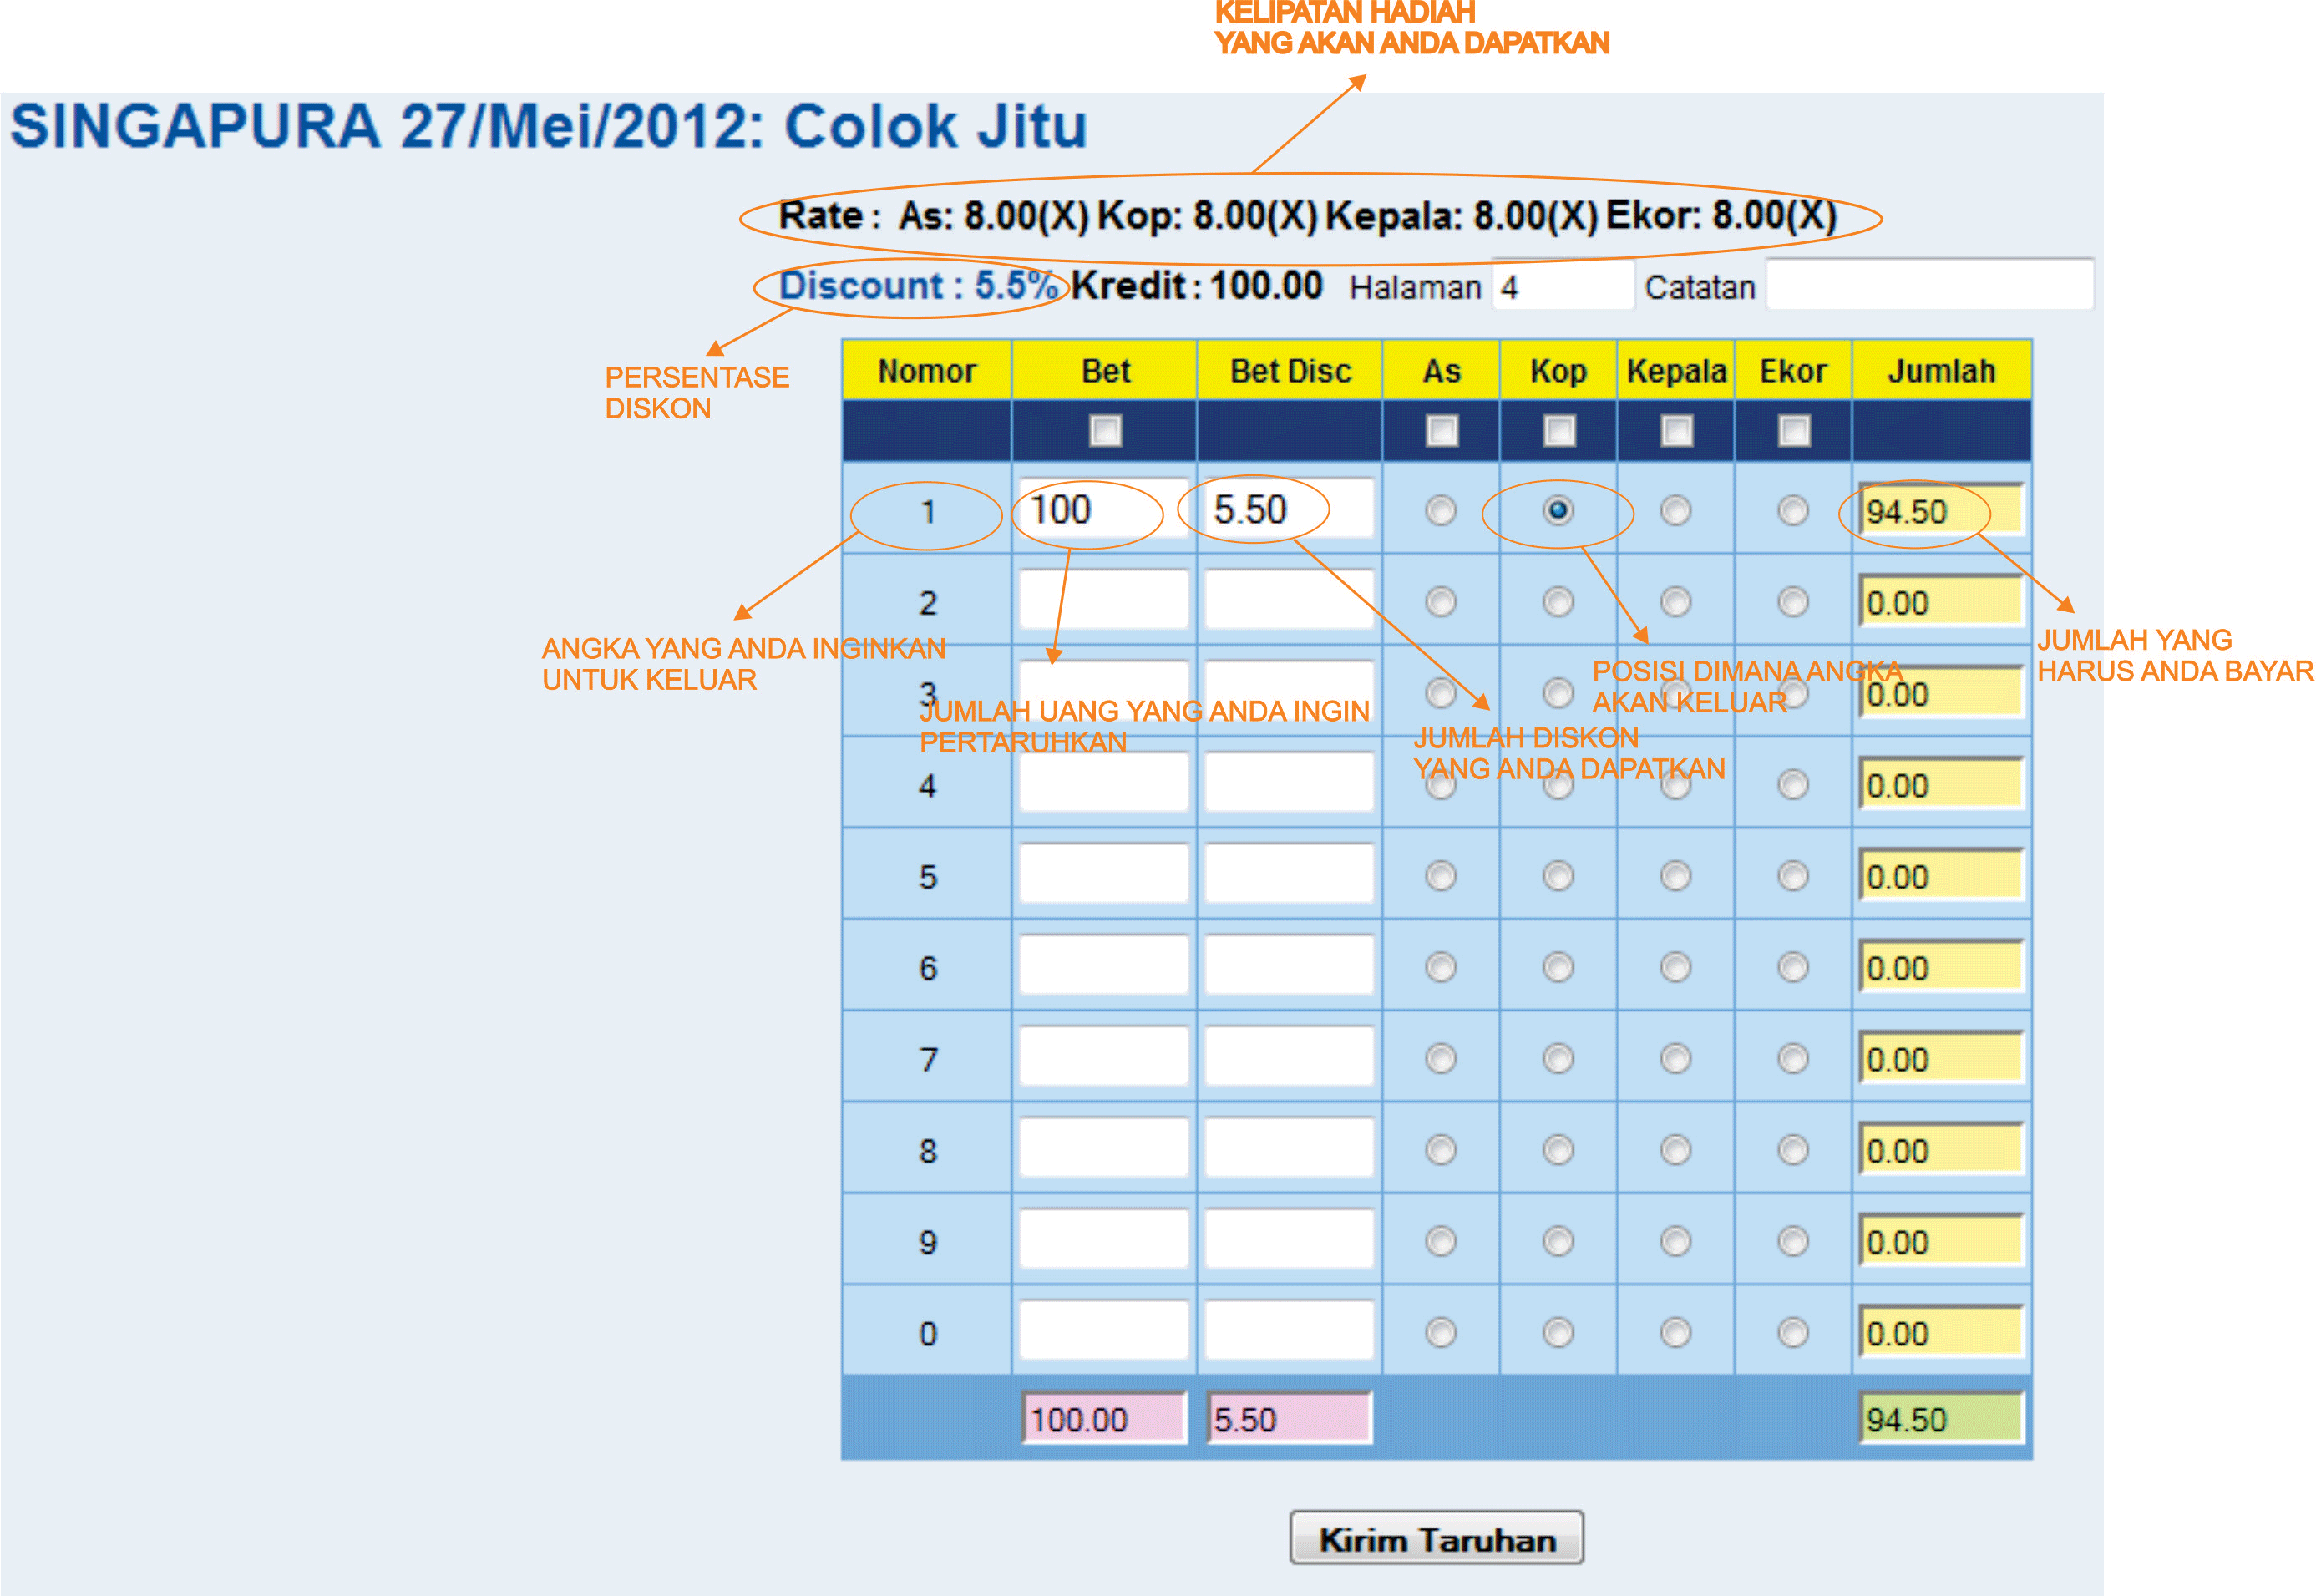Select the Kop radio for number 7
The height and width of the screenshot is (1596, 2316).
1558,1058
